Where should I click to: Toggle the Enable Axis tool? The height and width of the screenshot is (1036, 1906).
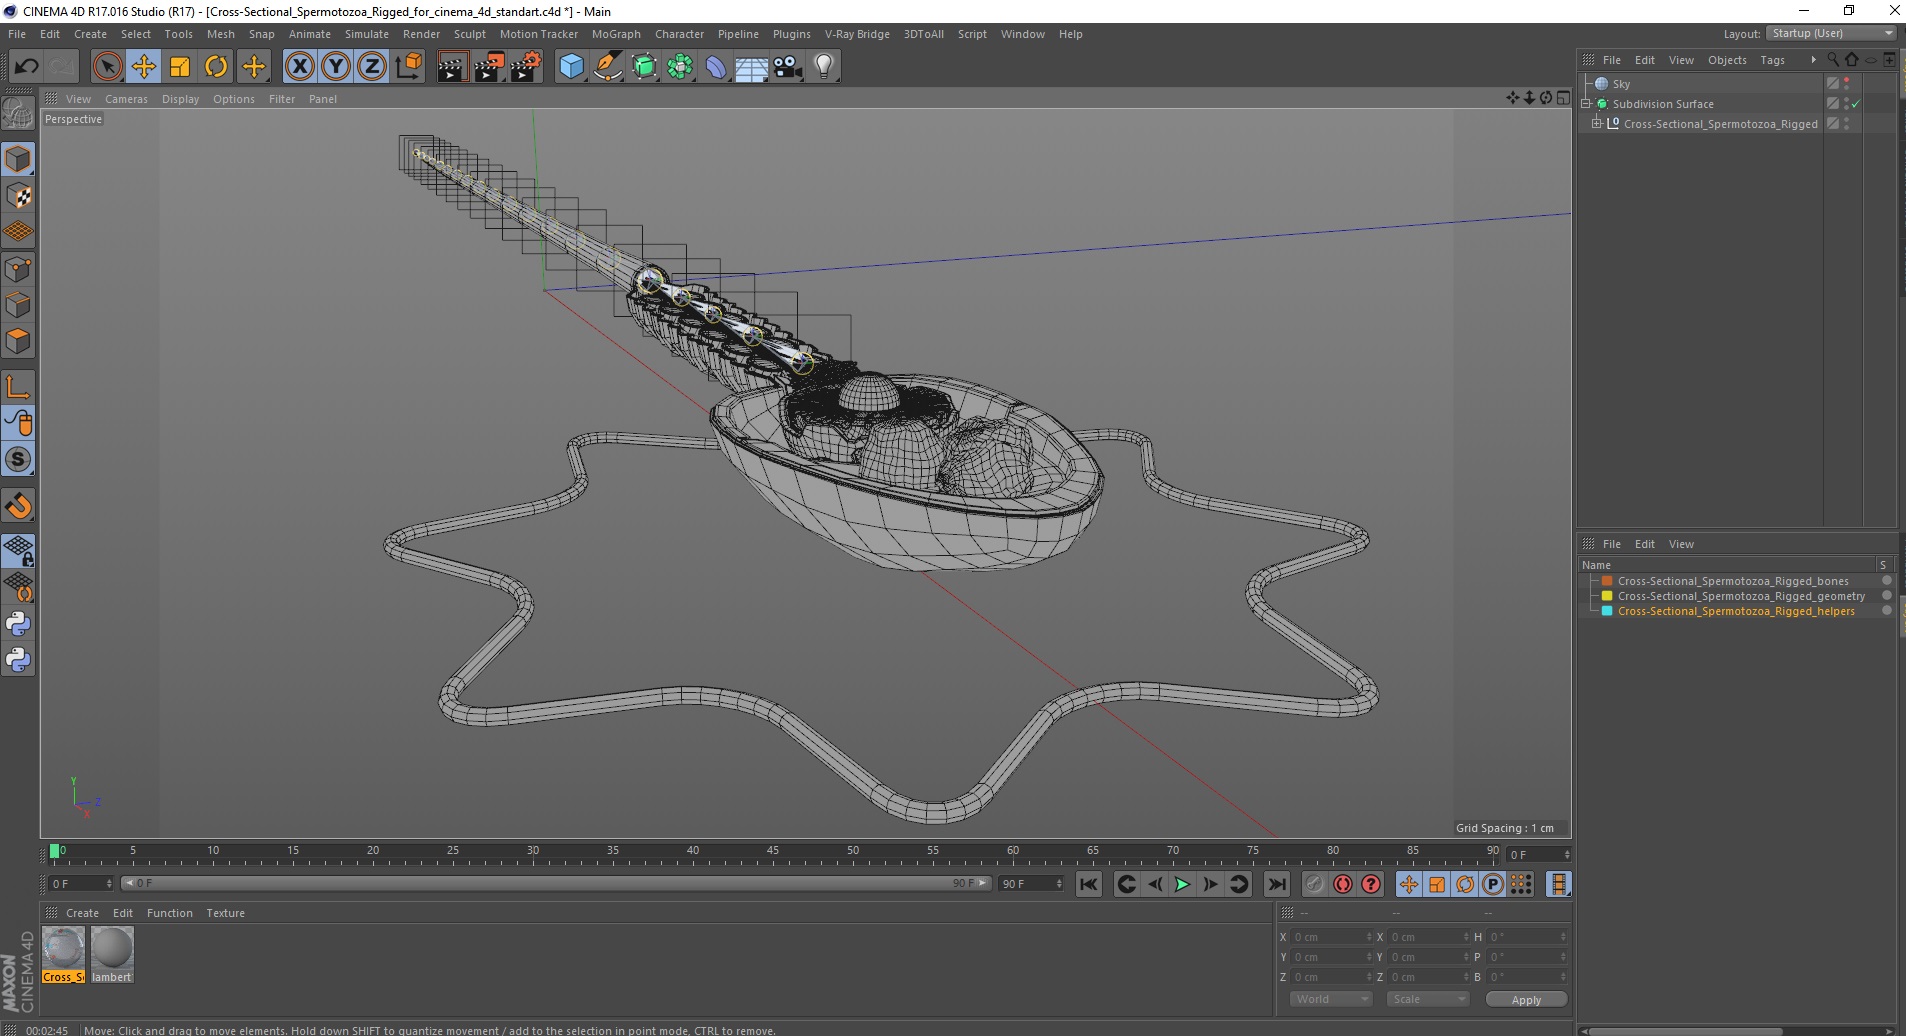click(18, 387)
